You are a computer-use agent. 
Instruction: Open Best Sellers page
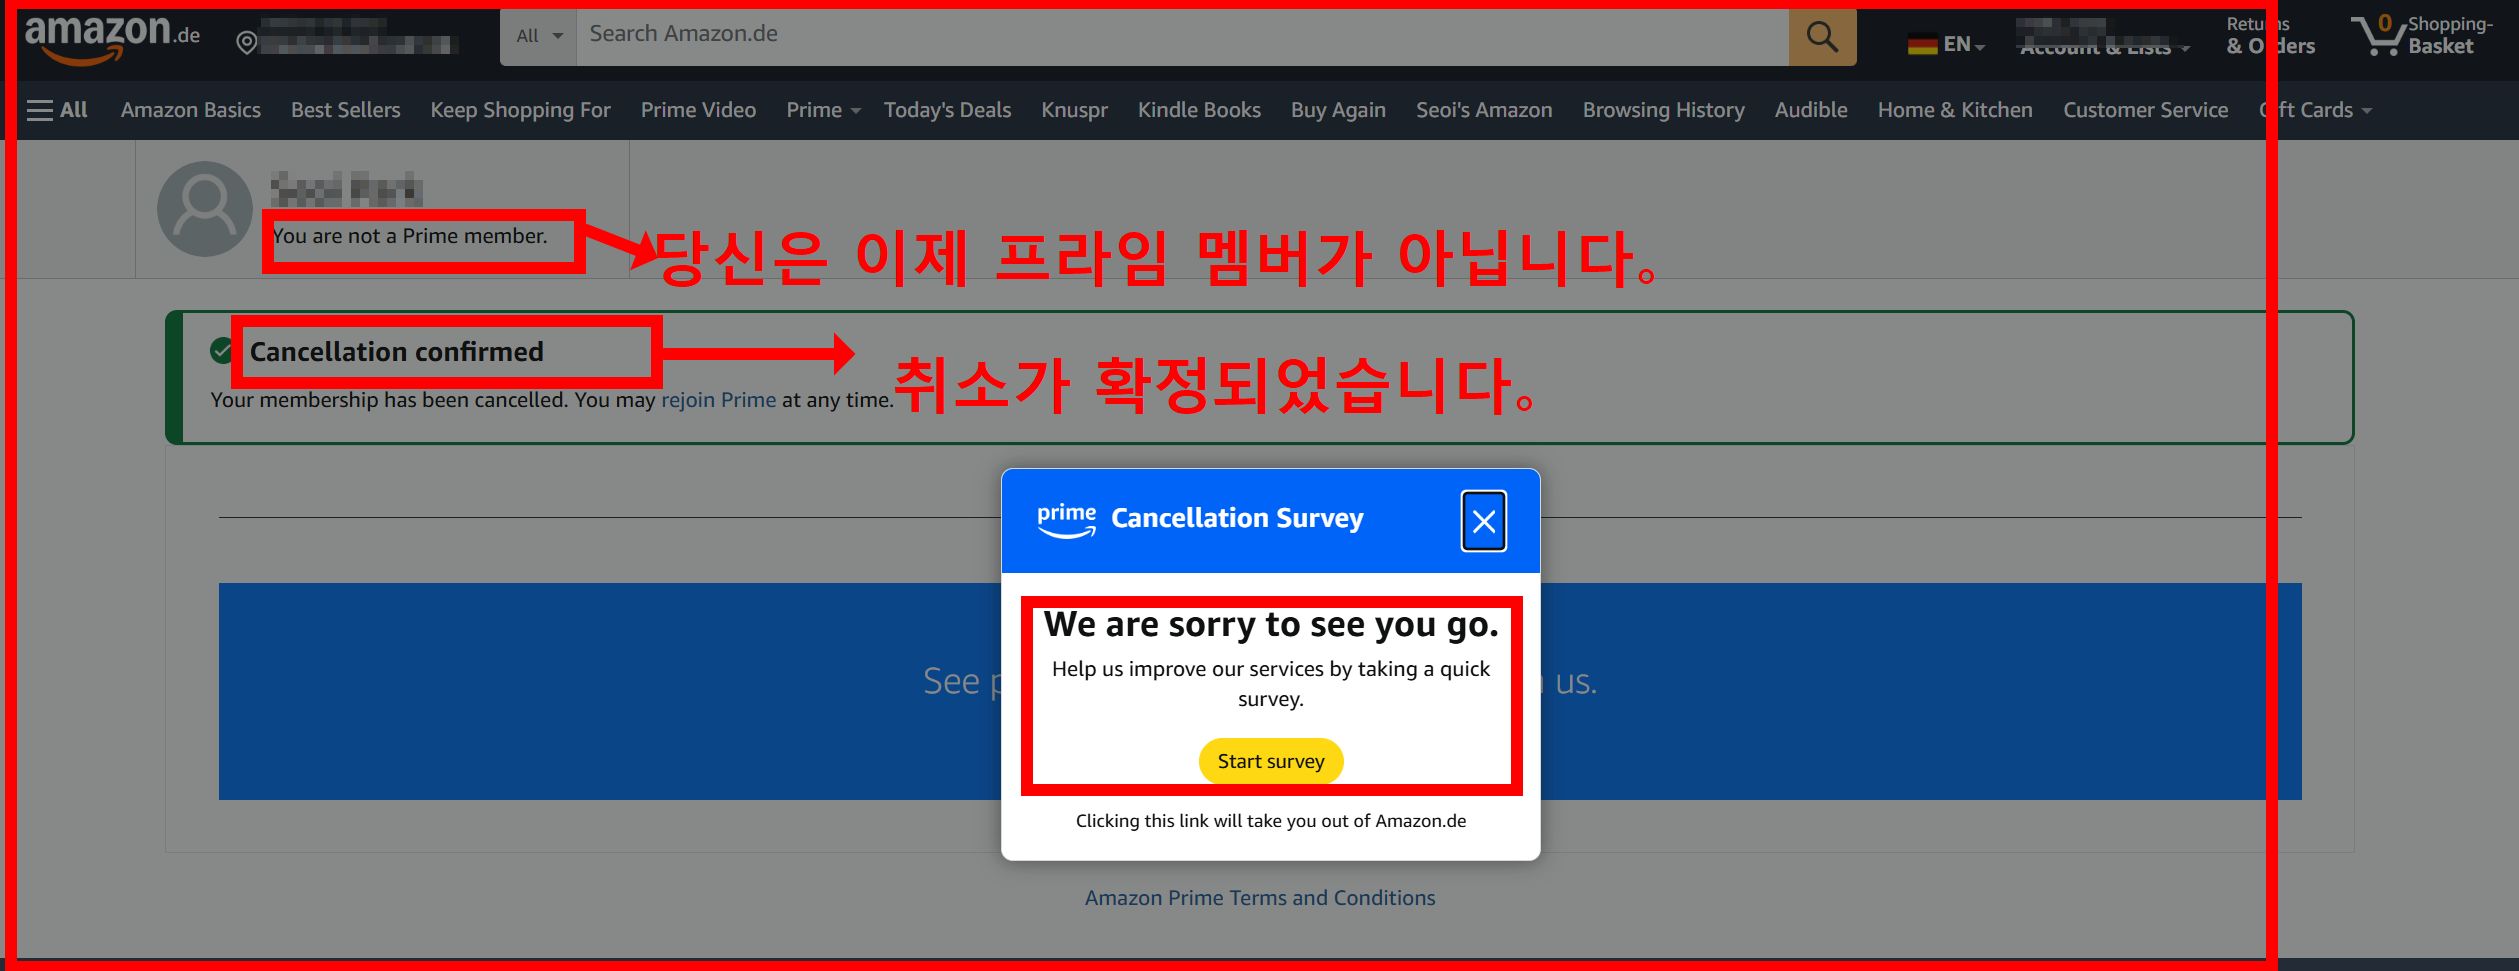tap(346, 110)
